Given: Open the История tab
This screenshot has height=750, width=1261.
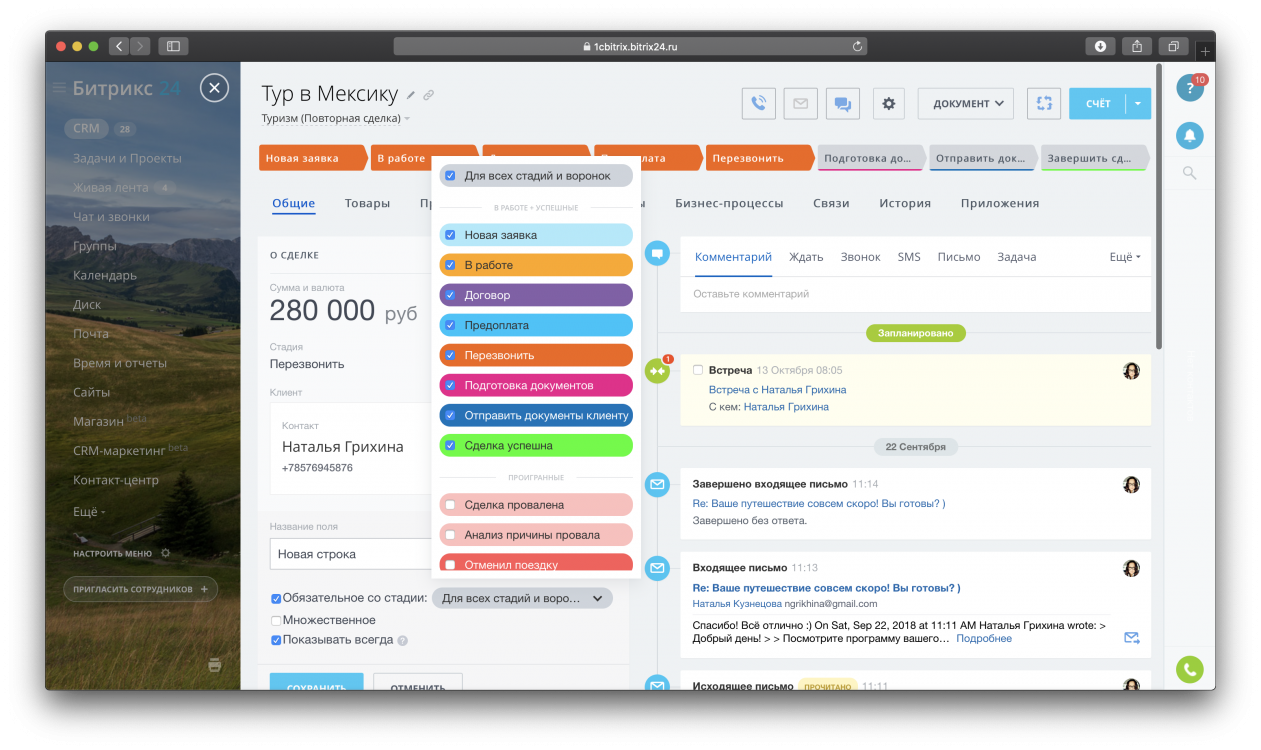Looking at the screenshot, I should [x=905, y=203].
